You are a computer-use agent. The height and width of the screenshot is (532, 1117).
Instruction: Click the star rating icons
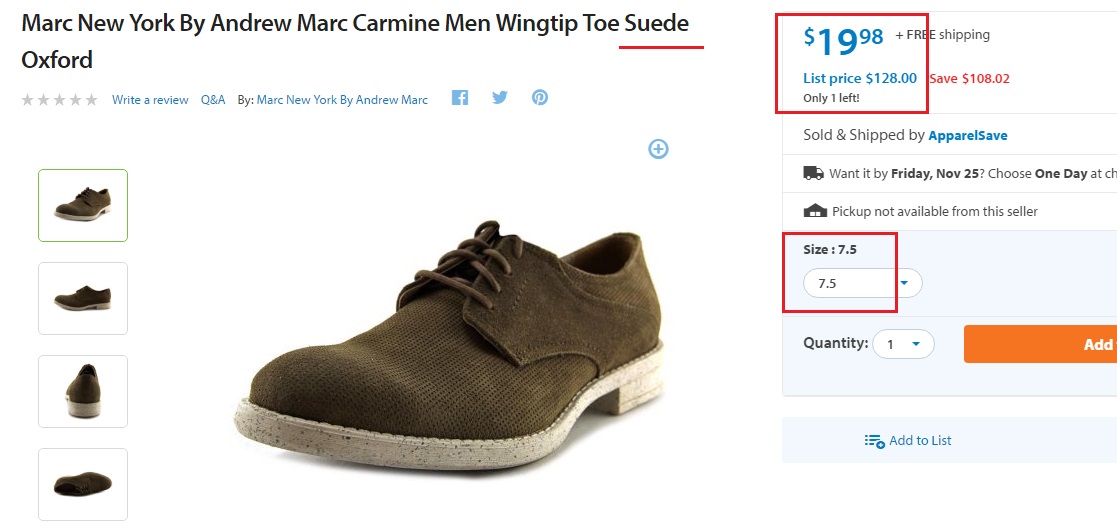[x=60, y=100]
